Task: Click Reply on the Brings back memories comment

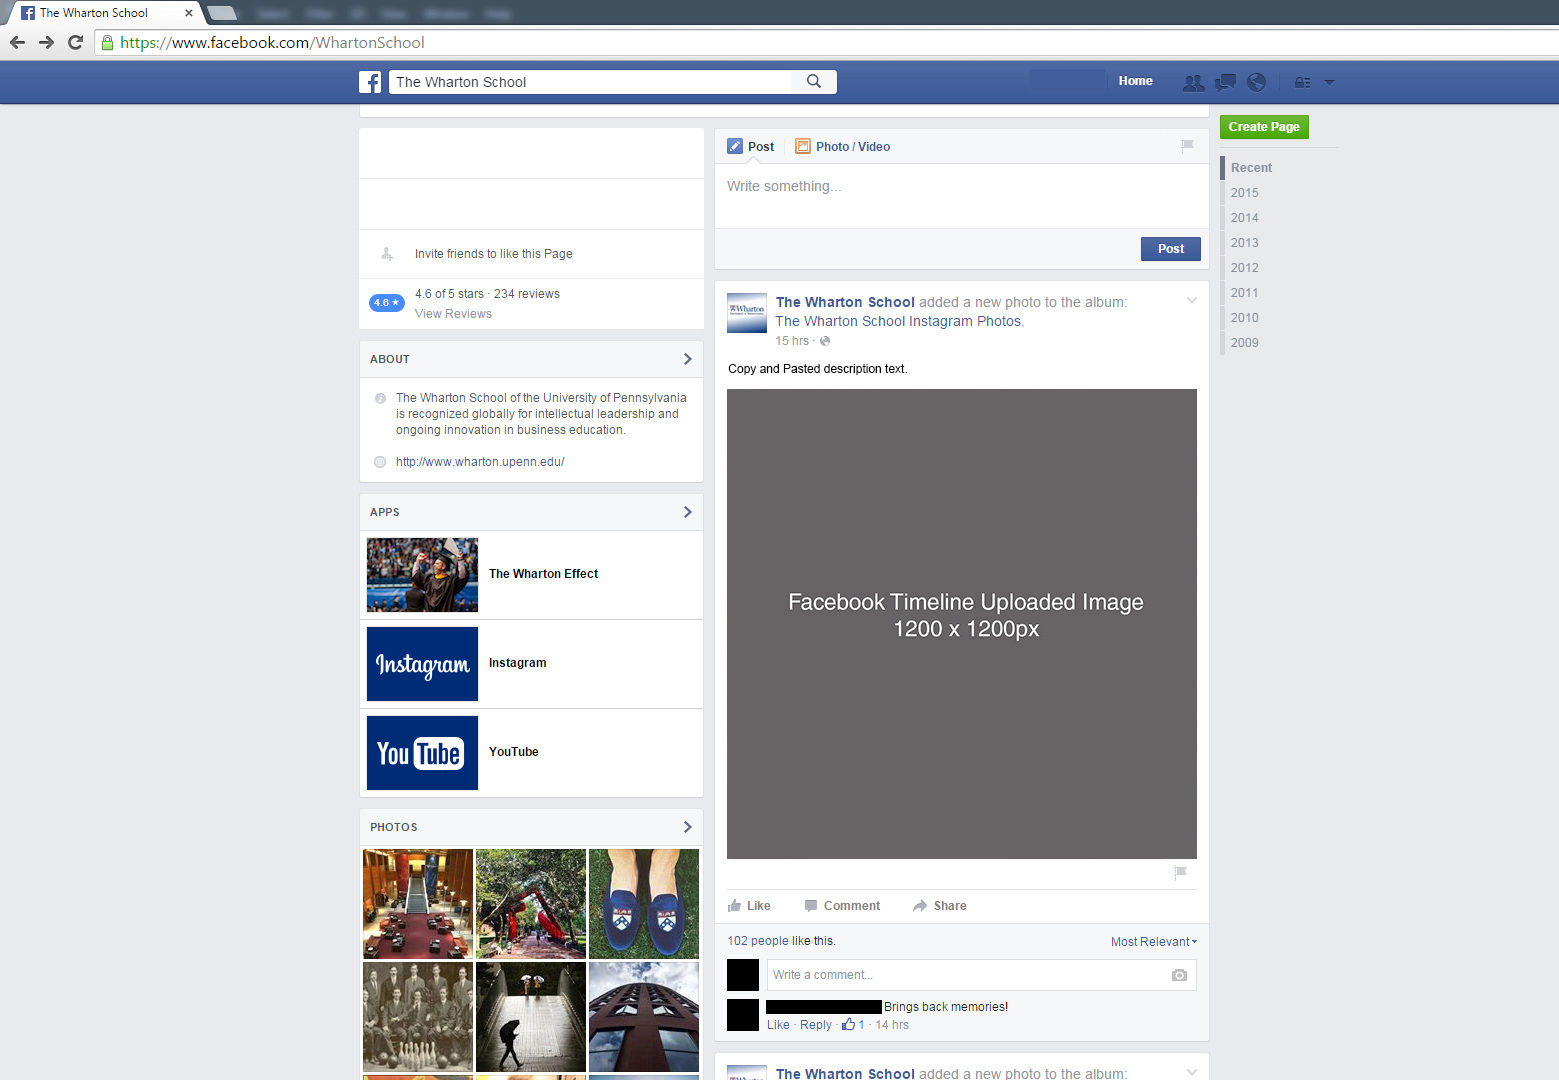Action: pos(816,1025)
